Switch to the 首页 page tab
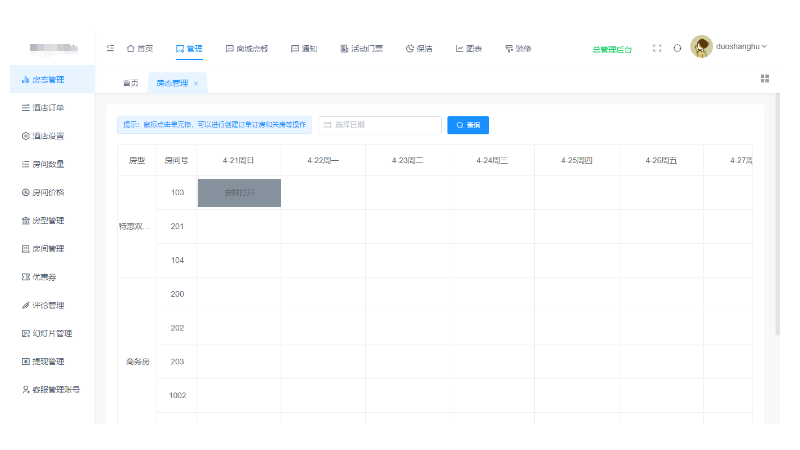The height and width of the screenshot is (450, 800). (130, 83)
